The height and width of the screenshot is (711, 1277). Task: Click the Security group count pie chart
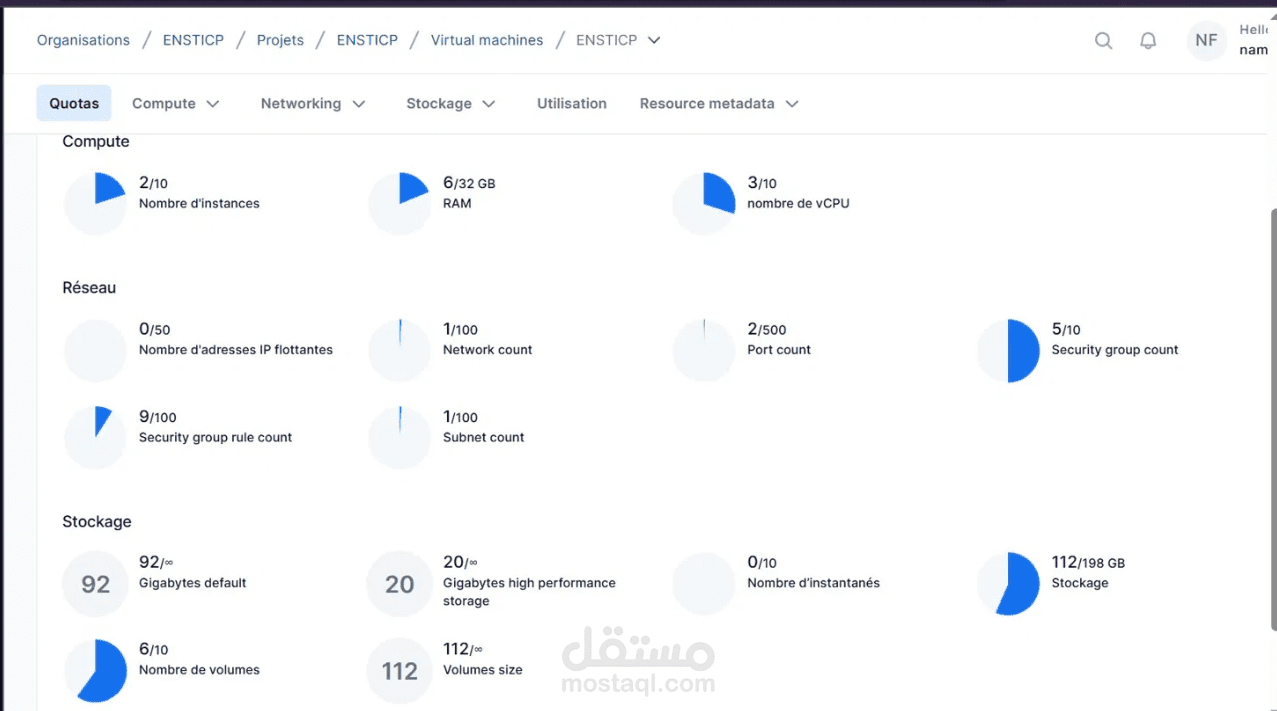coord(1009,351)
